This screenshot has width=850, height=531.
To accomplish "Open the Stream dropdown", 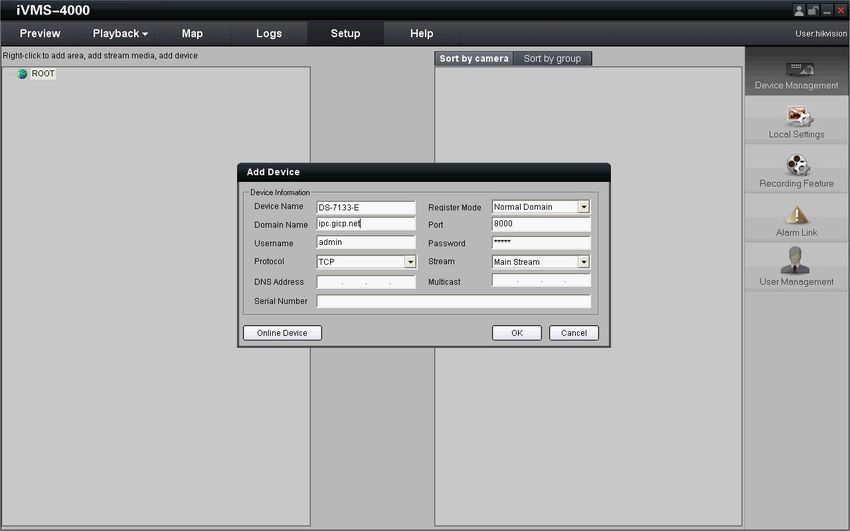I will [x=583, y=262].
